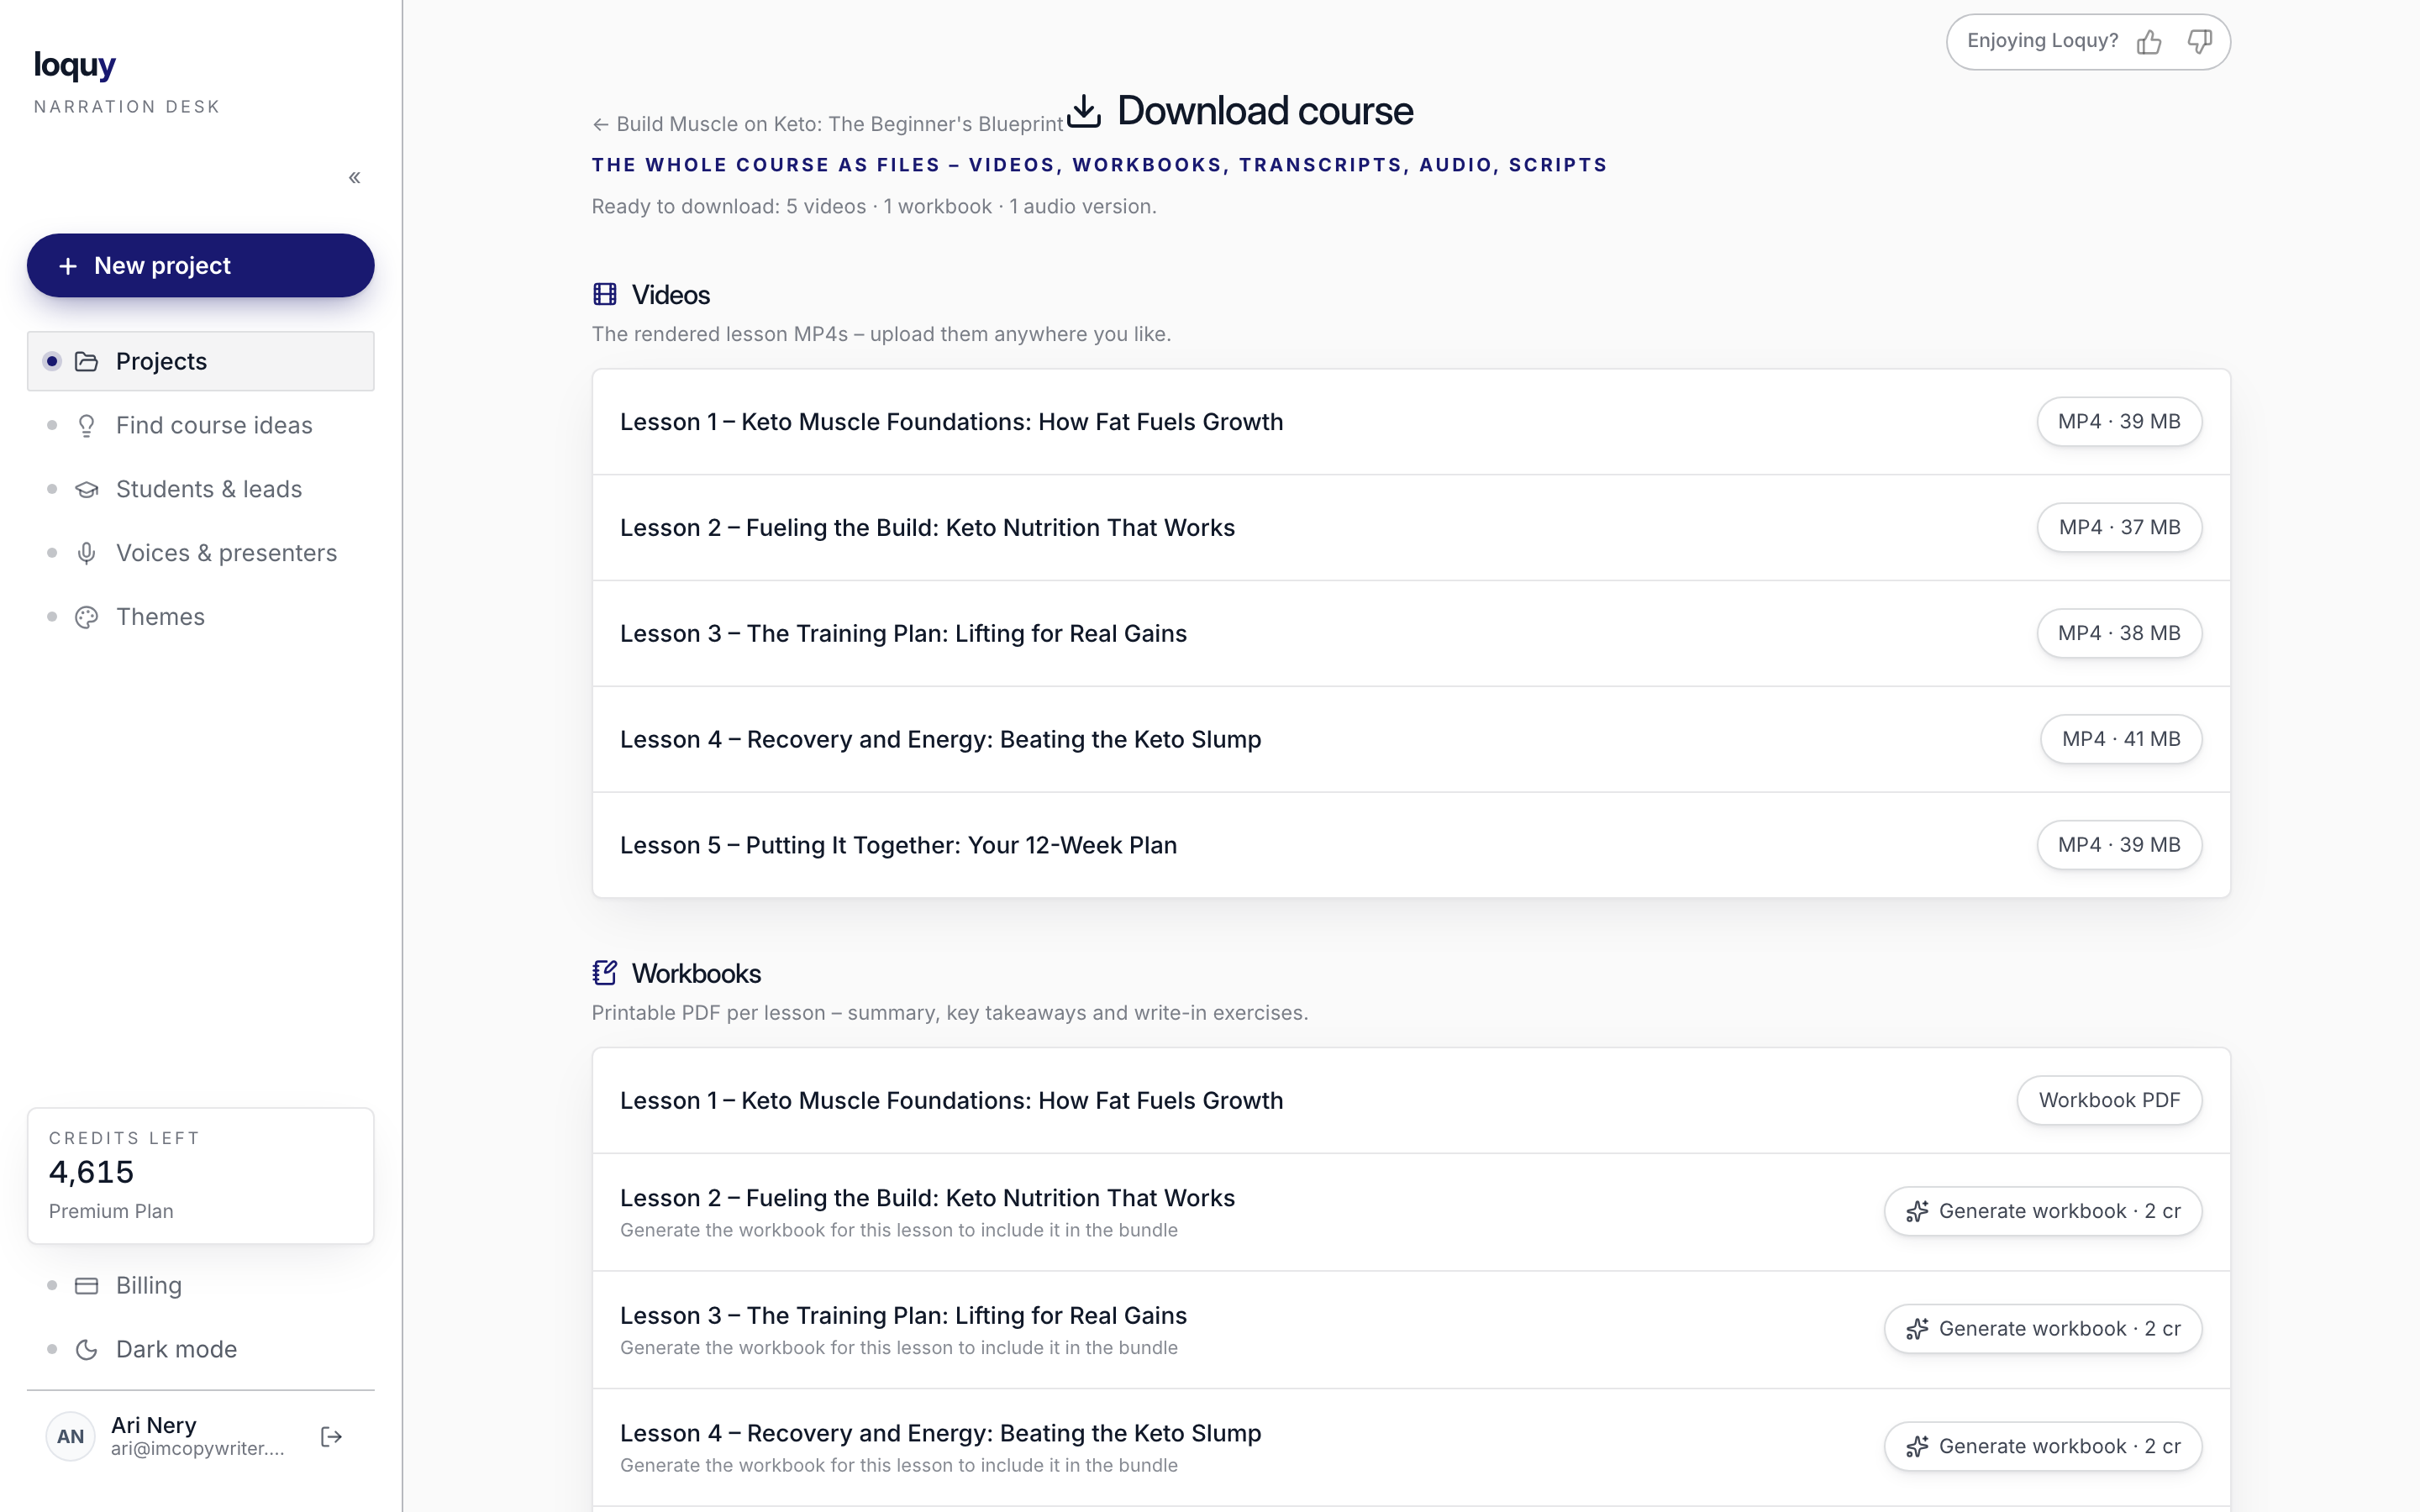Download Lesson 5 MP4 · 39 MB
Screen dimensions: 2420x1512
tap(2119, 845)
